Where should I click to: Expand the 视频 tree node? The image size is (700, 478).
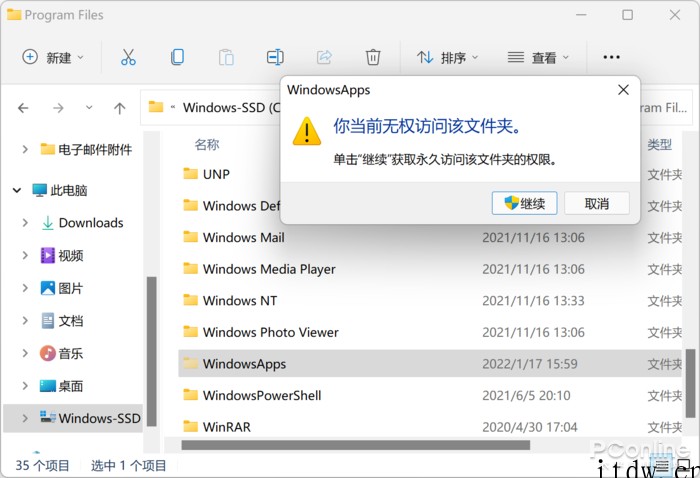25,255
